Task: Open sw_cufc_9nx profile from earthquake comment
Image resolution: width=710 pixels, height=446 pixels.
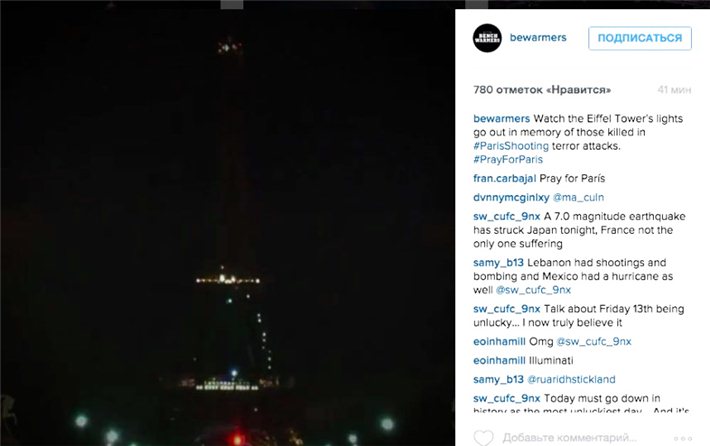Action: (507, 216)
